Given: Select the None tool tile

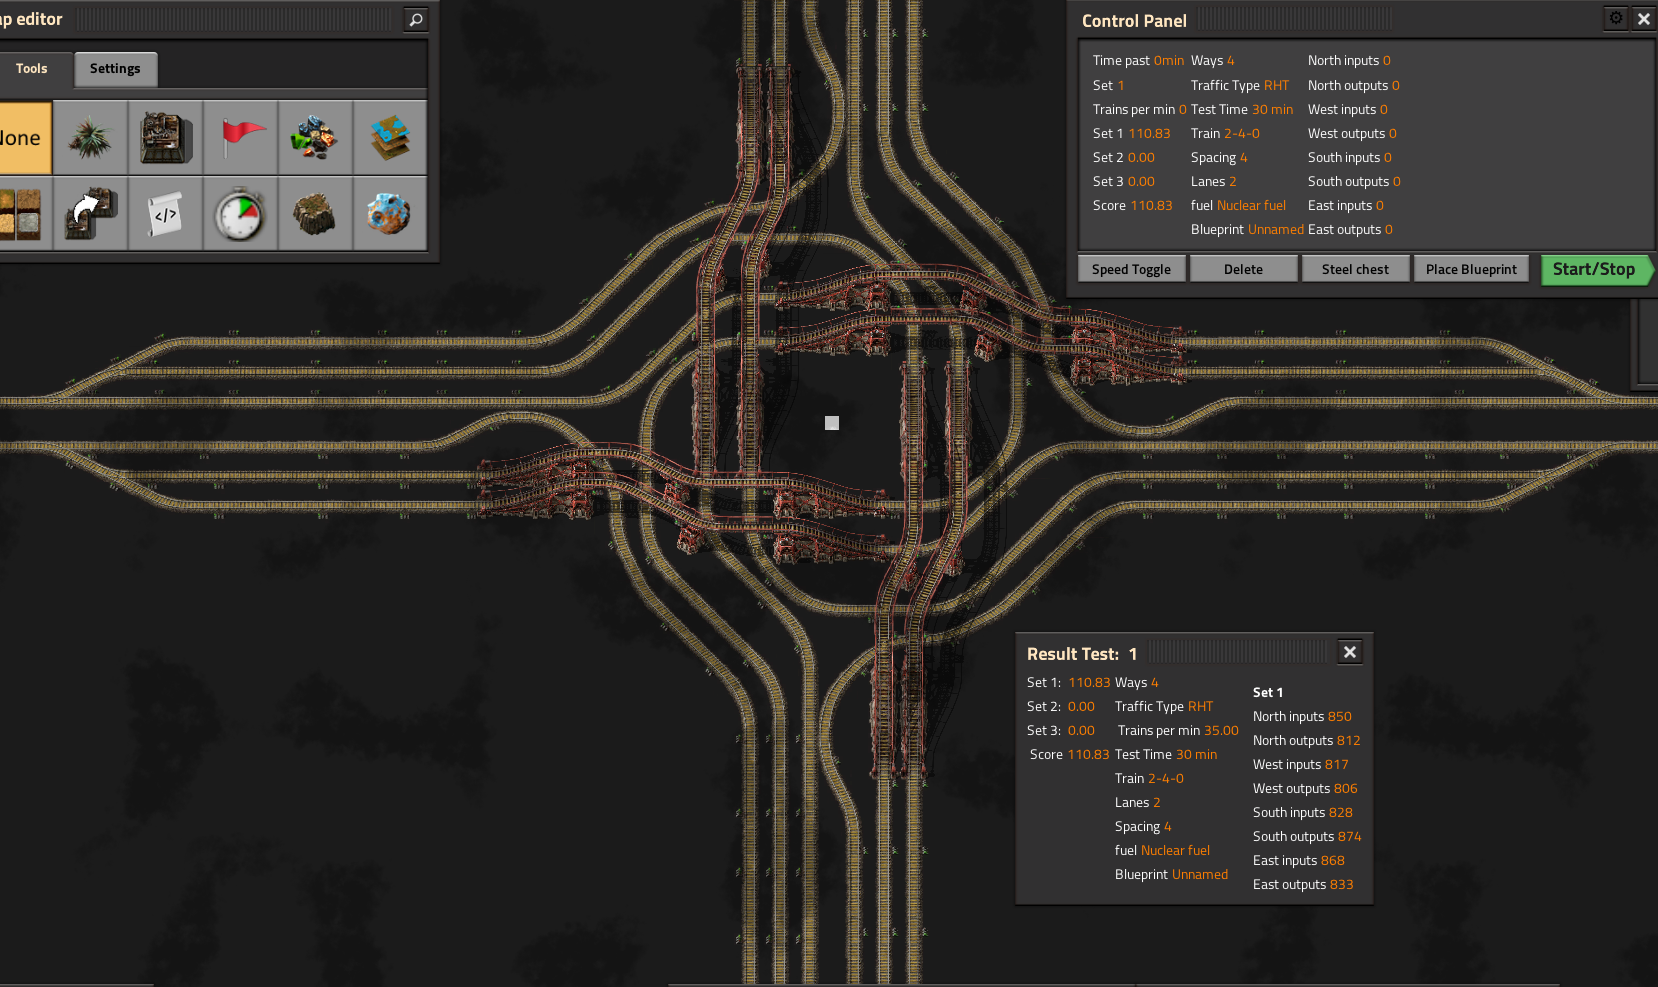Looking at the screenshot, I should 22,138.
